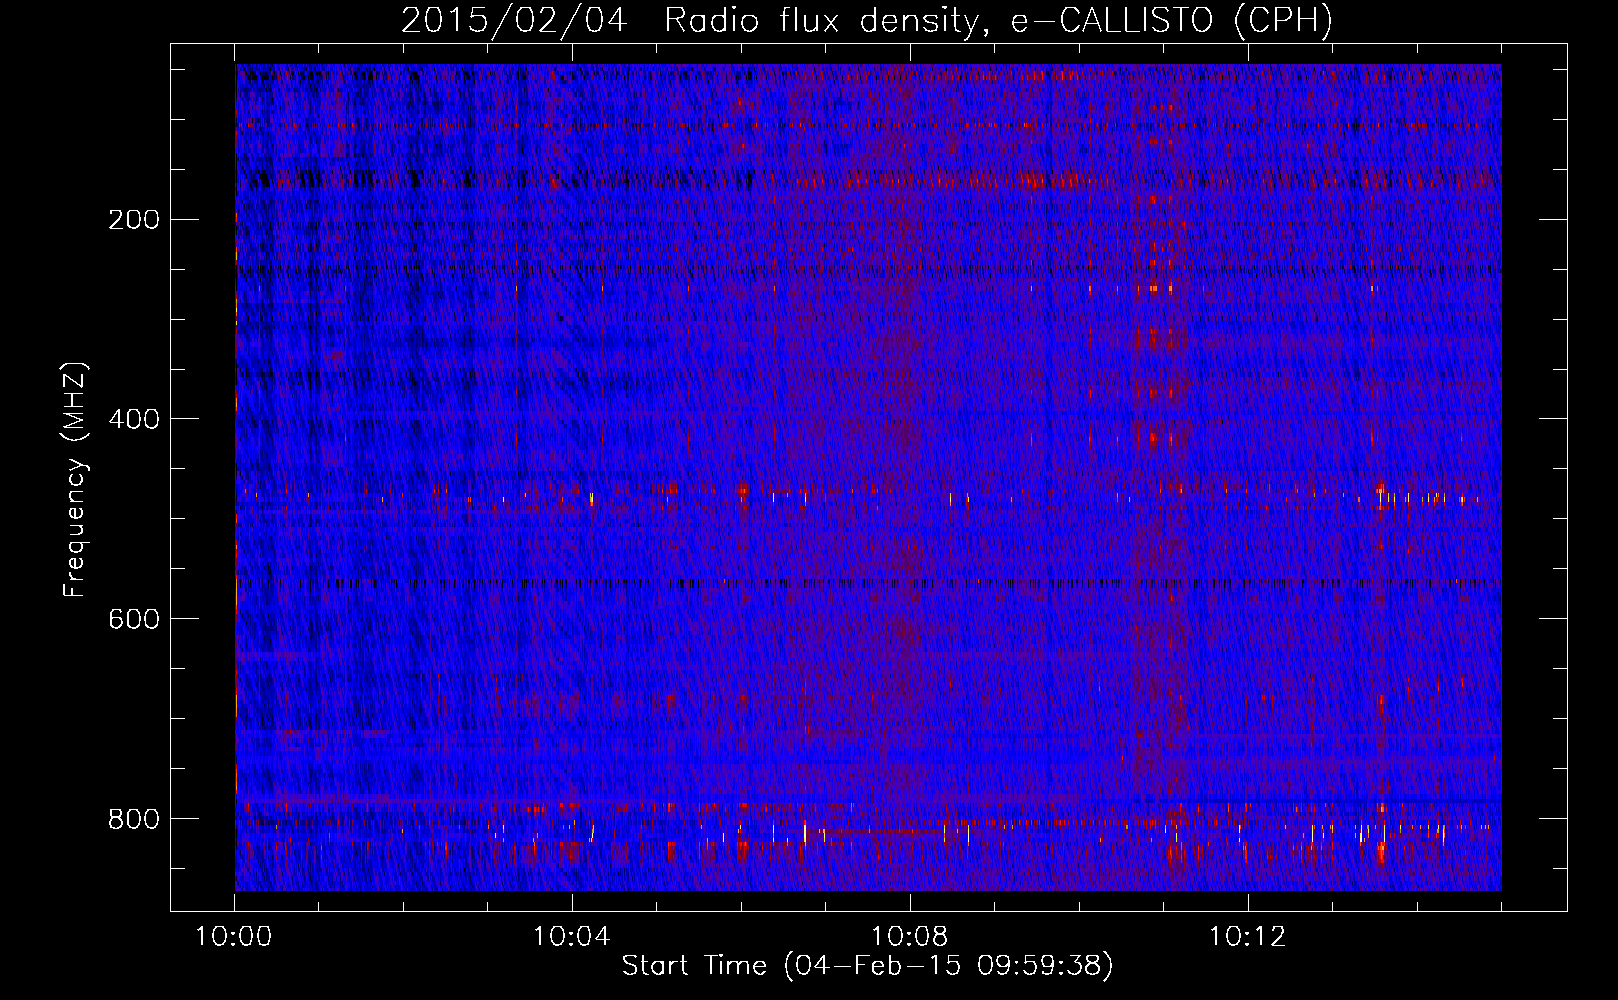Viewport: 1618px width, 1000px height.
Task: Click the plot title "2015/02/04 Radio flux density, e-CALLISTO (CPH)"
Action: coord(867,20)
